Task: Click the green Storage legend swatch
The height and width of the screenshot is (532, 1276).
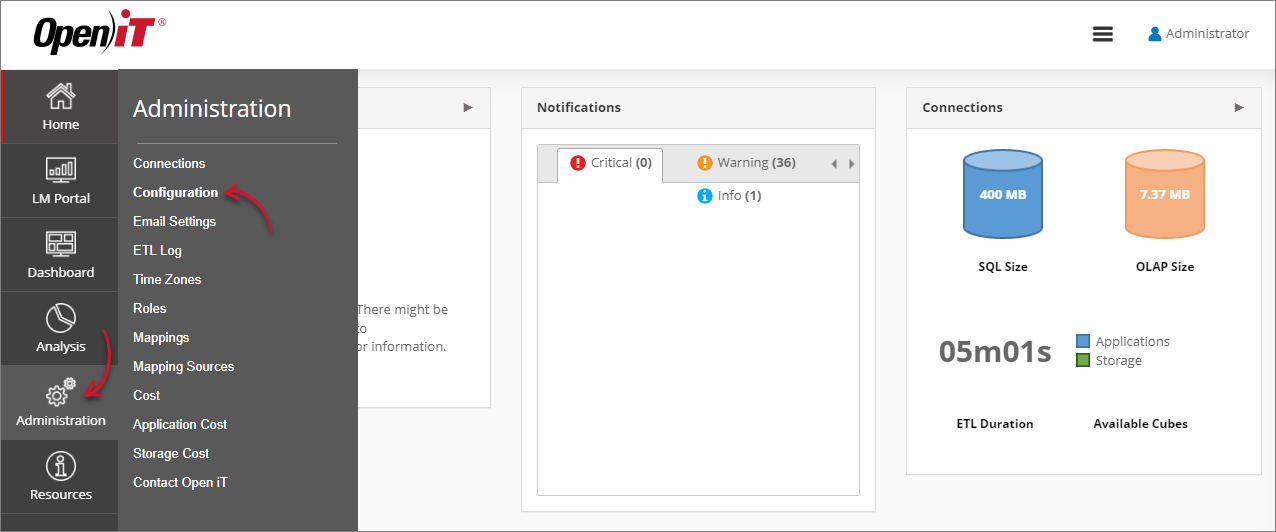Action: (1083, 360)
